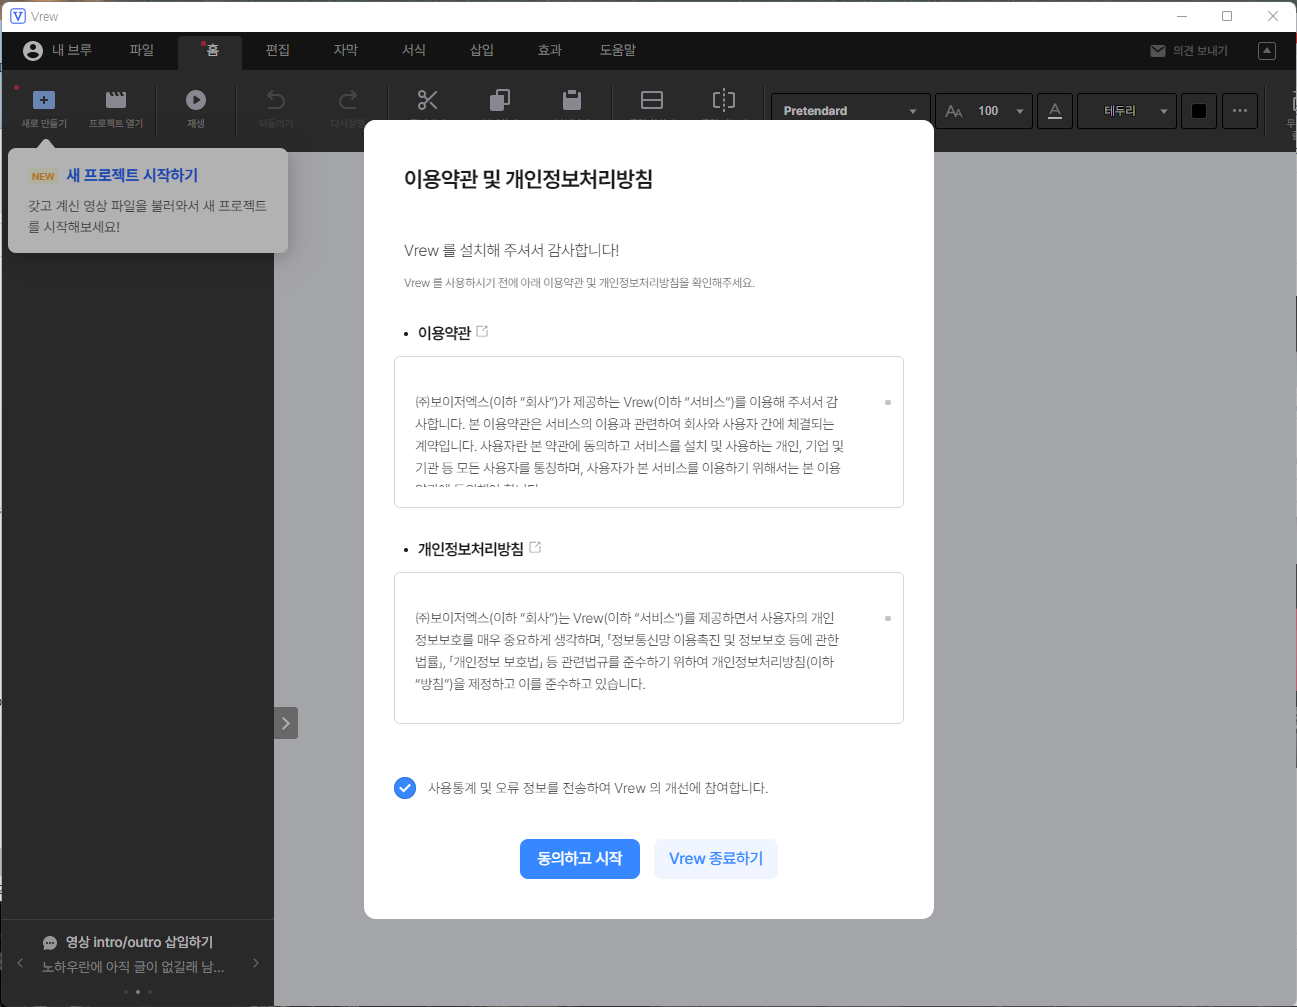
Task: Click the black border color swatch
Action: click(x=1198, y=110)
